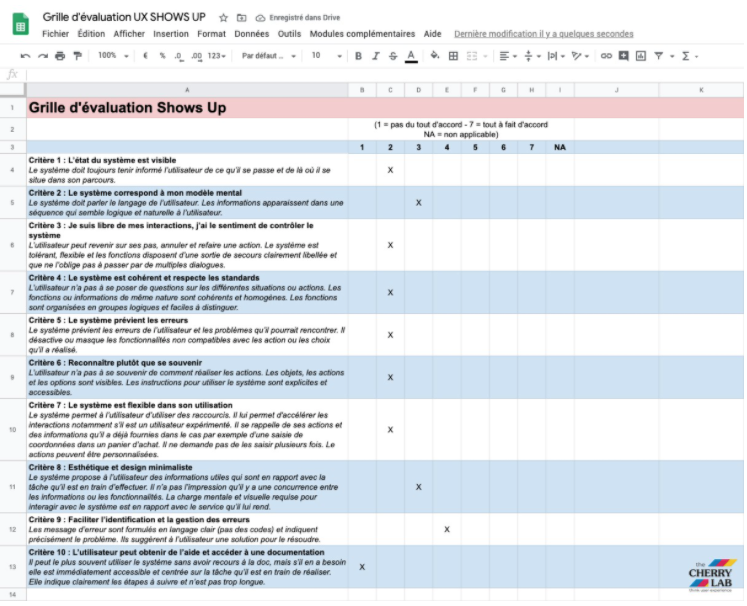Select column A header
This screenshot has width=747, height=606.
[187, 90]
